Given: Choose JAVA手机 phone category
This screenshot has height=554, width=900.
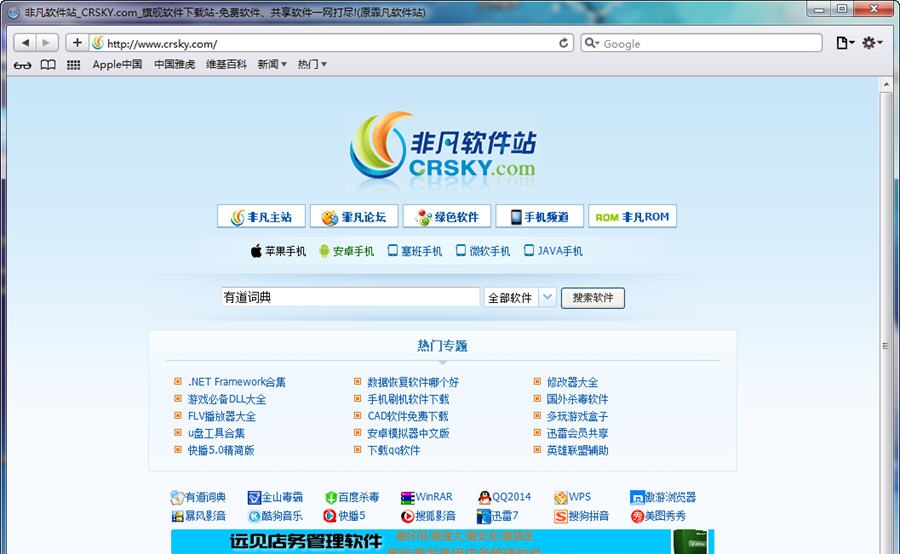Looking at the screenshot, I should point(553,251).
